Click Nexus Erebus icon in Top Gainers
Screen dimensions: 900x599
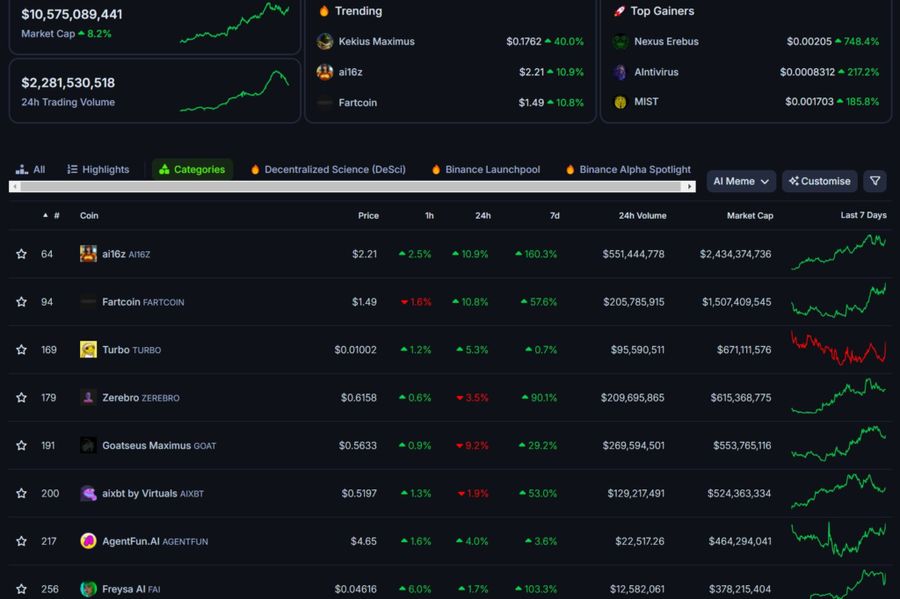[620, 41]
